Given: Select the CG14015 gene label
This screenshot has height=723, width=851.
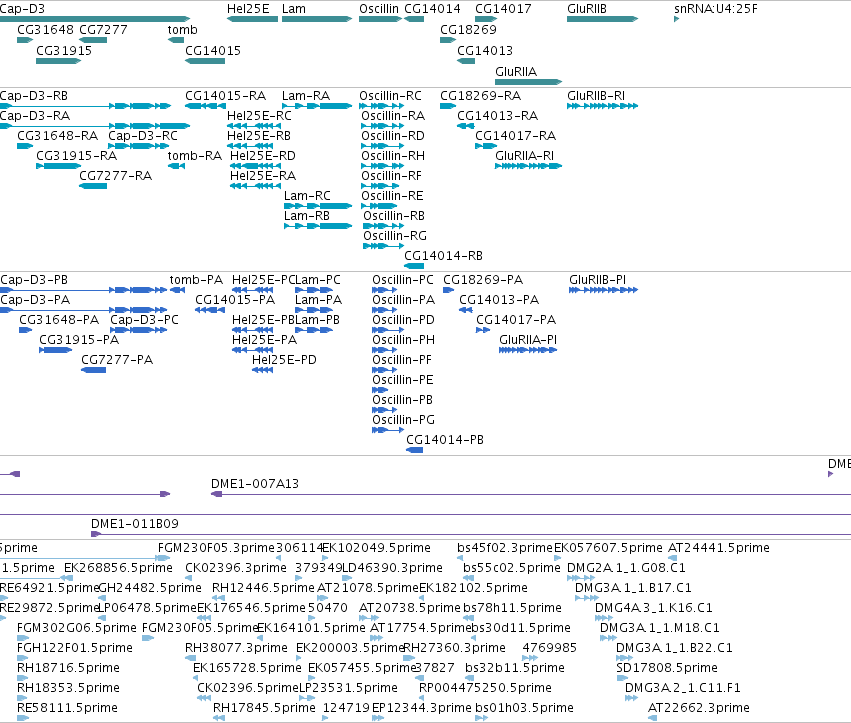Looking at the screenshot, I should click(213, 51).
